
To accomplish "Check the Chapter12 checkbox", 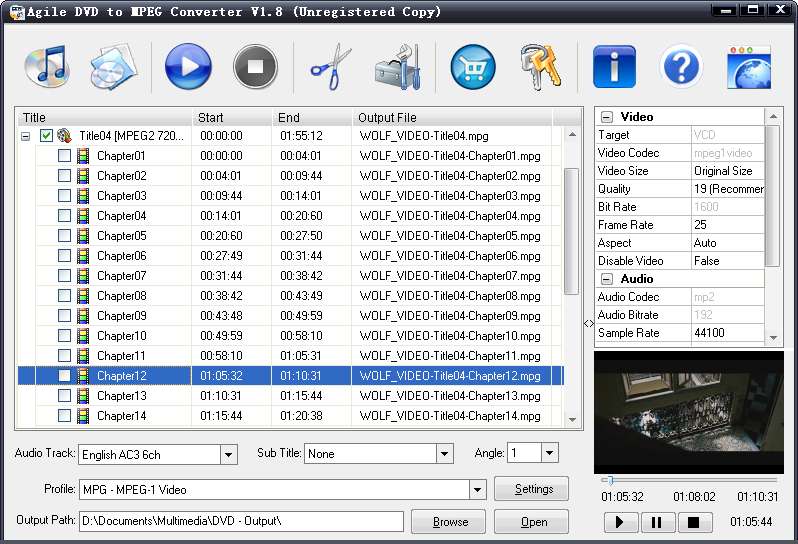I will [x=64, y=376].
